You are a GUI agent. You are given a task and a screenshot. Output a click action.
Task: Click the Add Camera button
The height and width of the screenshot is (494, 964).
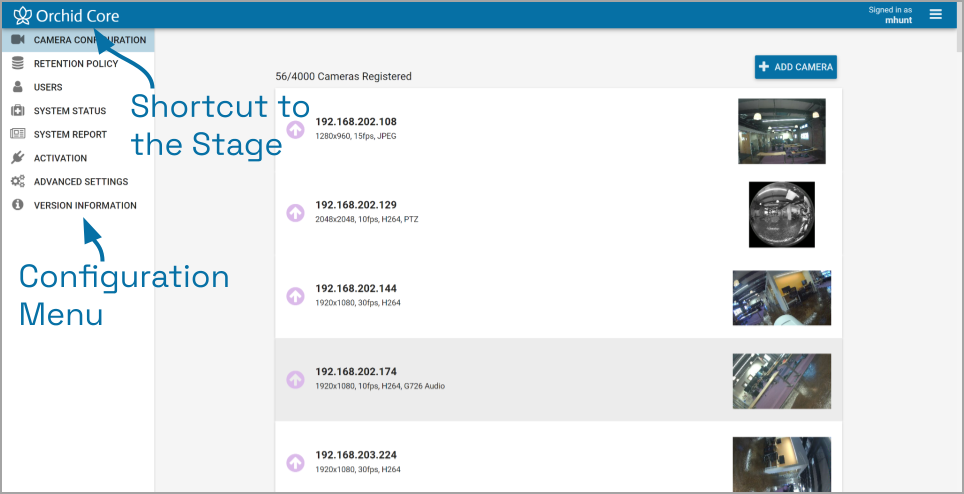tap(796, 67)
